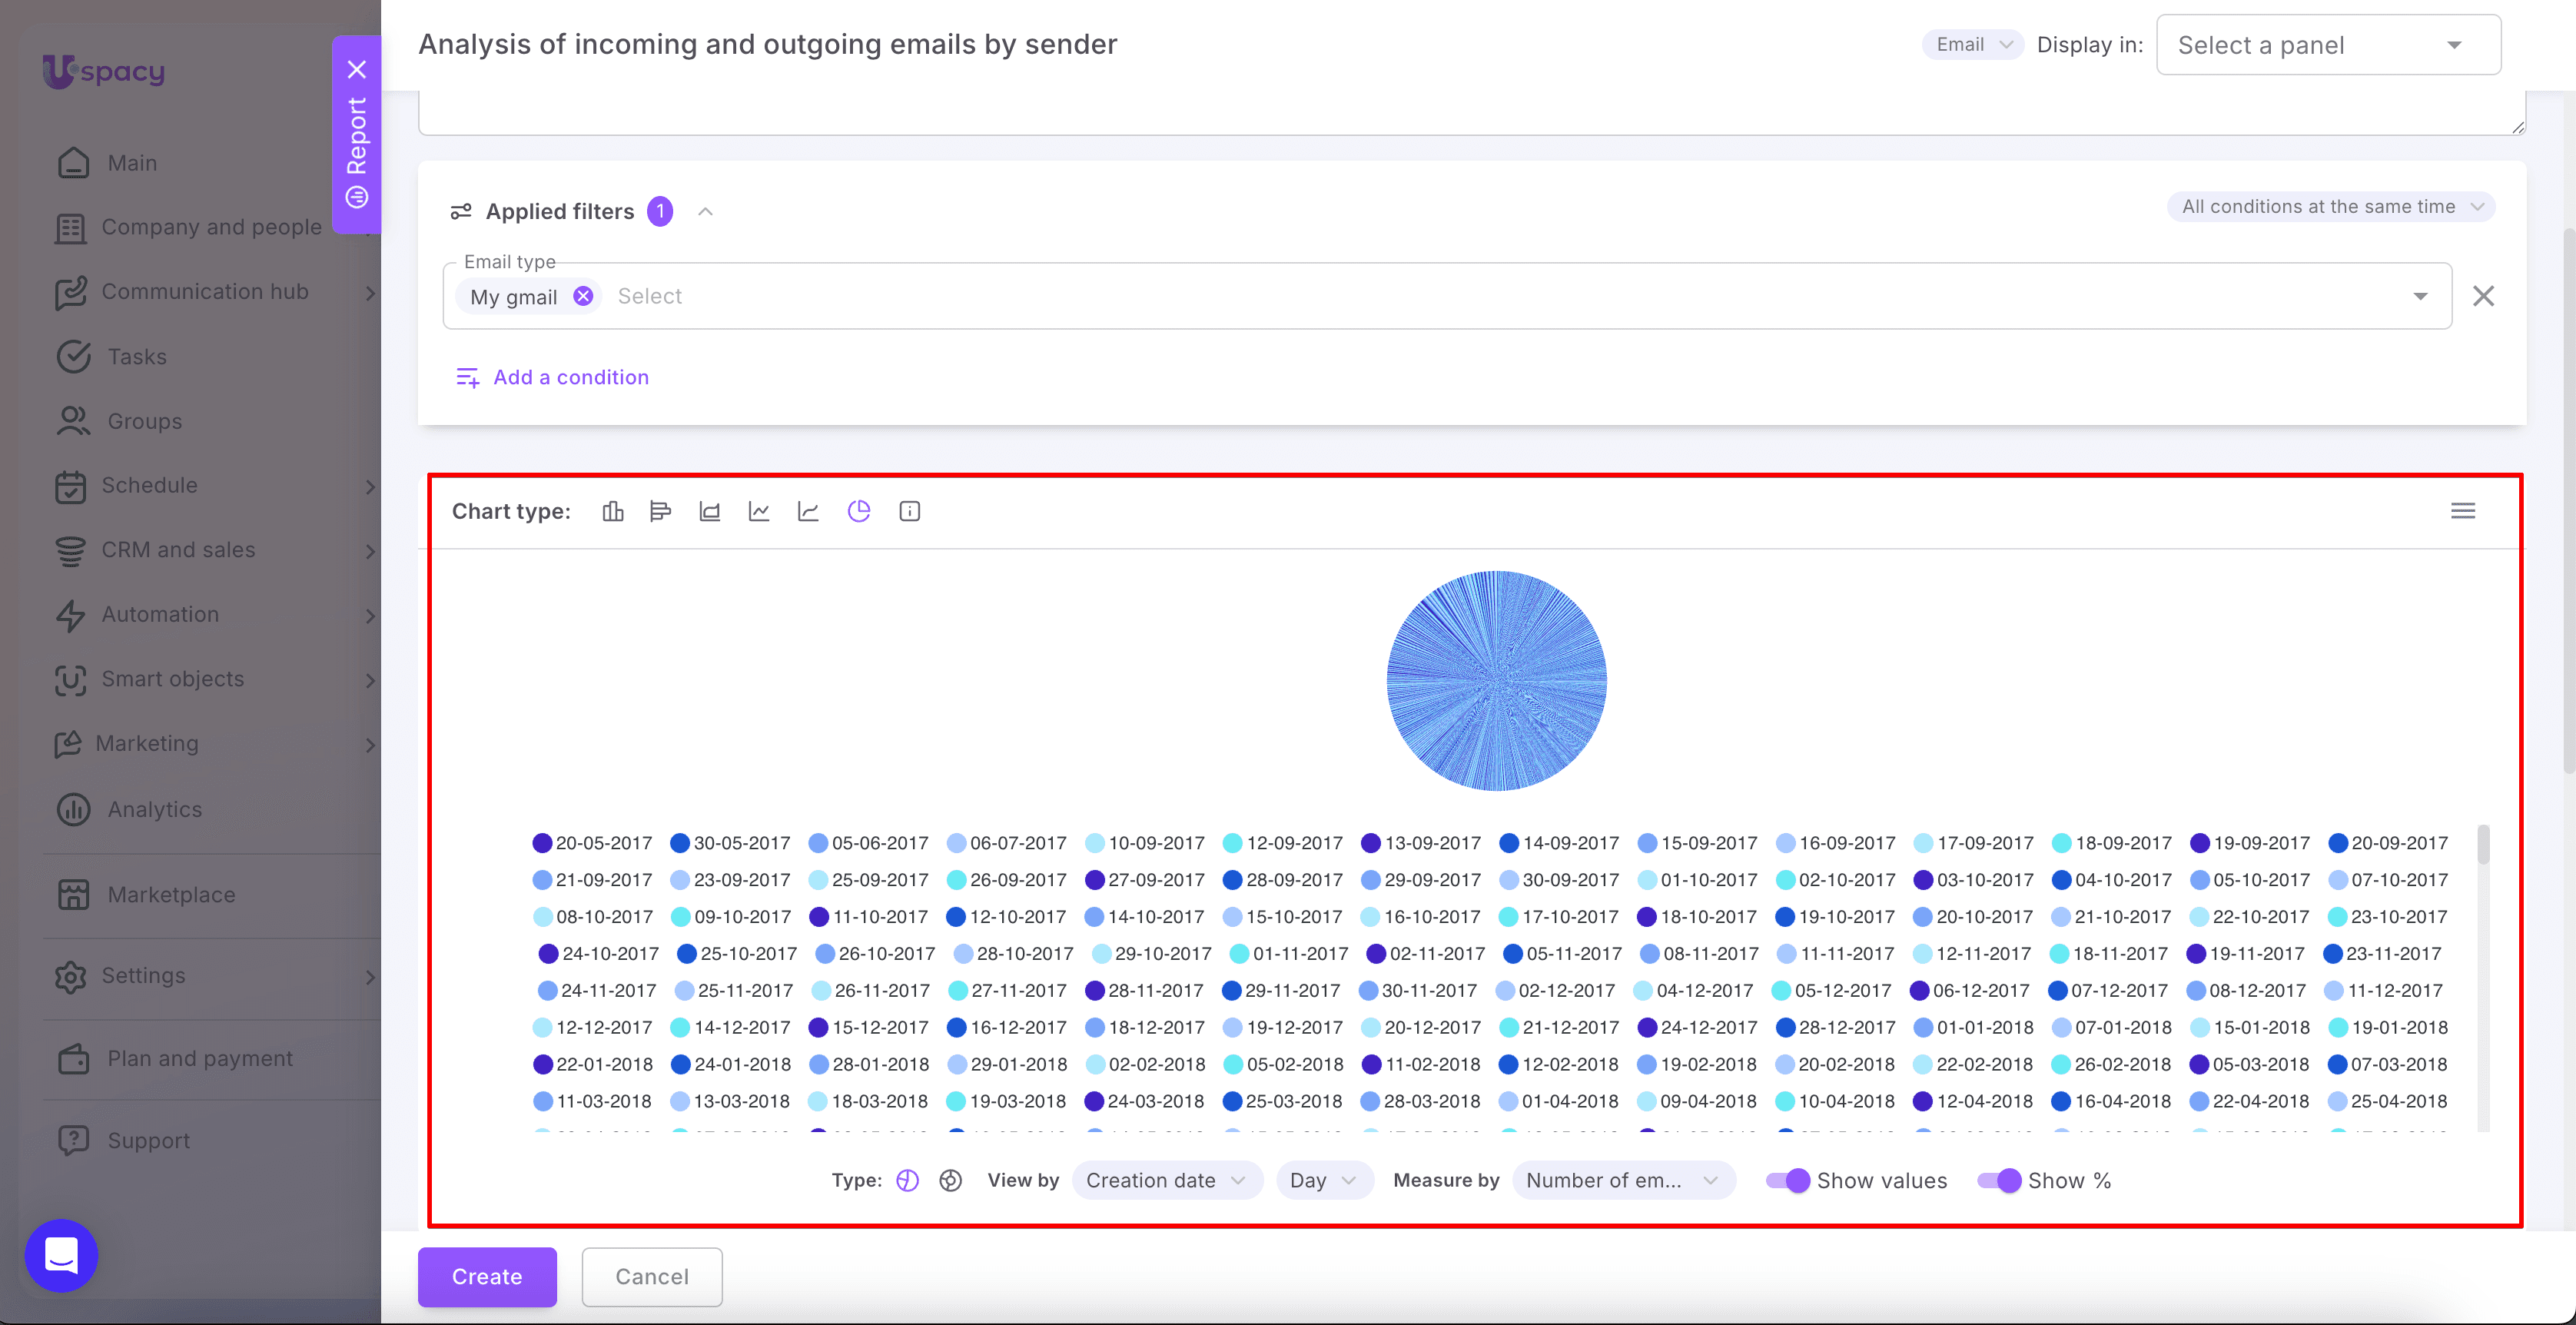Click the Plan and payment wallet icon
The width and height of the screenshot is (2576, 1325).
[x=73, y=1058]
